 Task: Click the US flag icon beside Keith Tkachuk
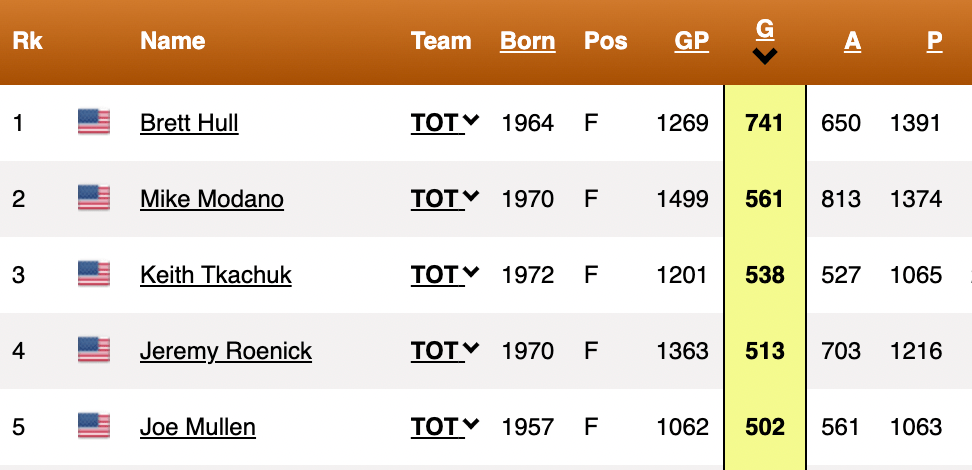point(93,274)
